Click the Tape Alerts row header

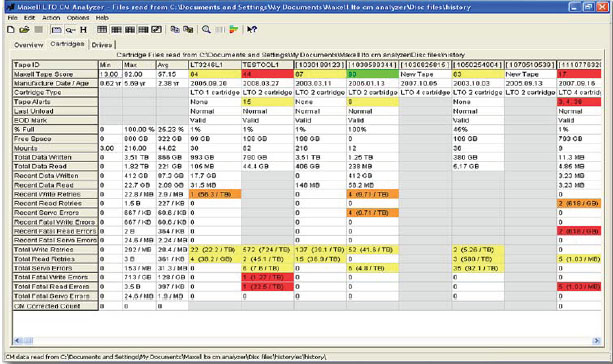[x=55, y=102]
